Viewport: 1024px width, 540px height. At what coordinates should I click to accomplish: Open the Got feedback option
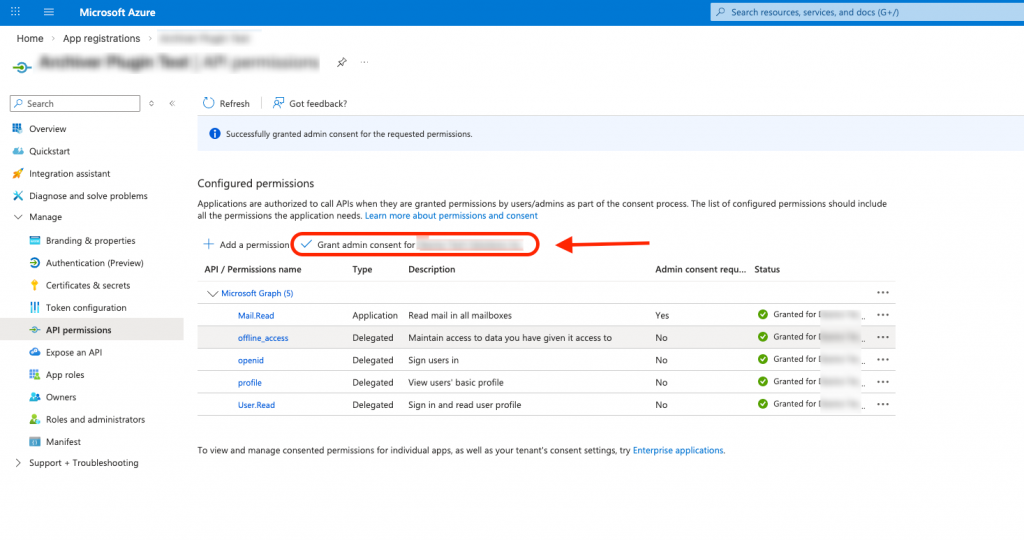[310, 103]
